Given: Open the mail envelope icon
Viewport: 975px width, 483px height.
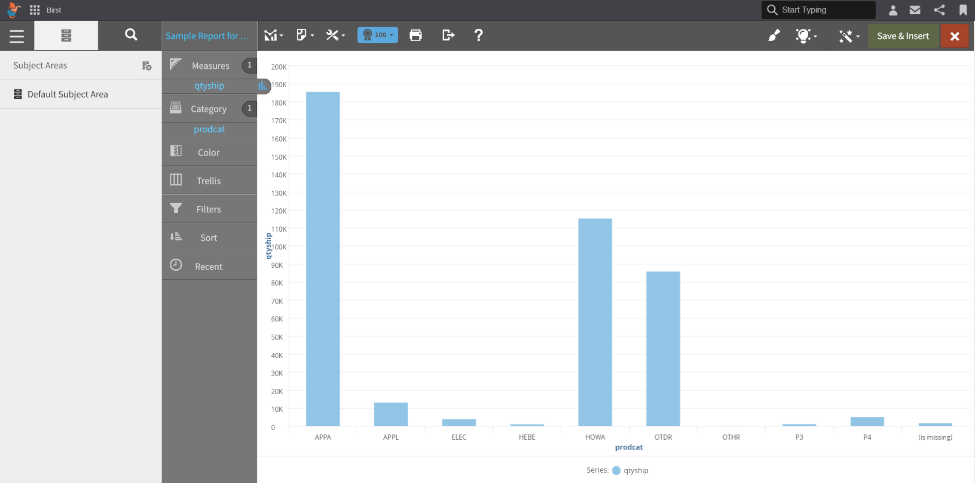Looking at the screenshot, I should tap(915, 10).
